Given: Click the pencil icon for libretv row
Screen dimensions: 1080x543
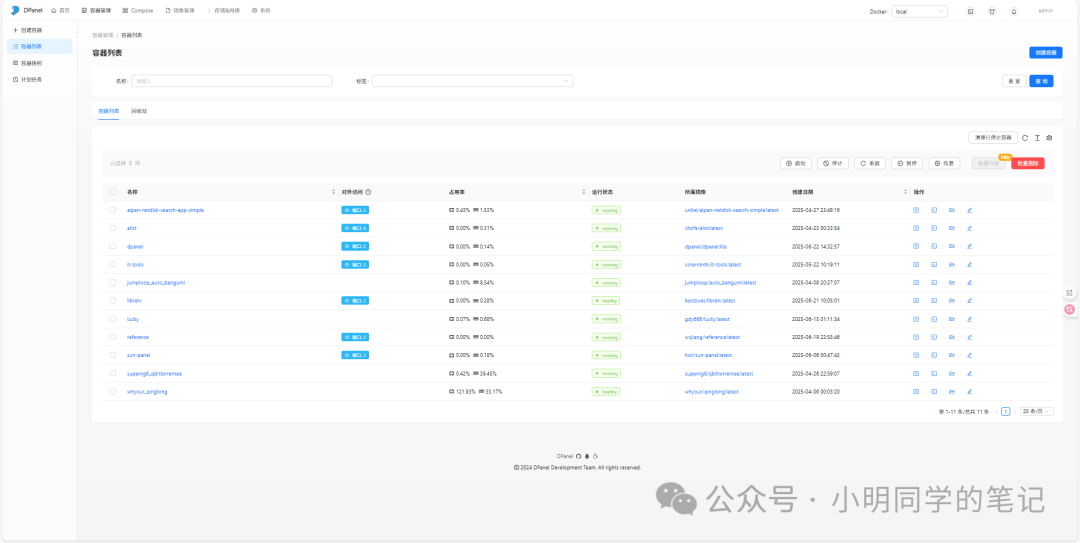Looking at the screenshot, I should point(969,300).
